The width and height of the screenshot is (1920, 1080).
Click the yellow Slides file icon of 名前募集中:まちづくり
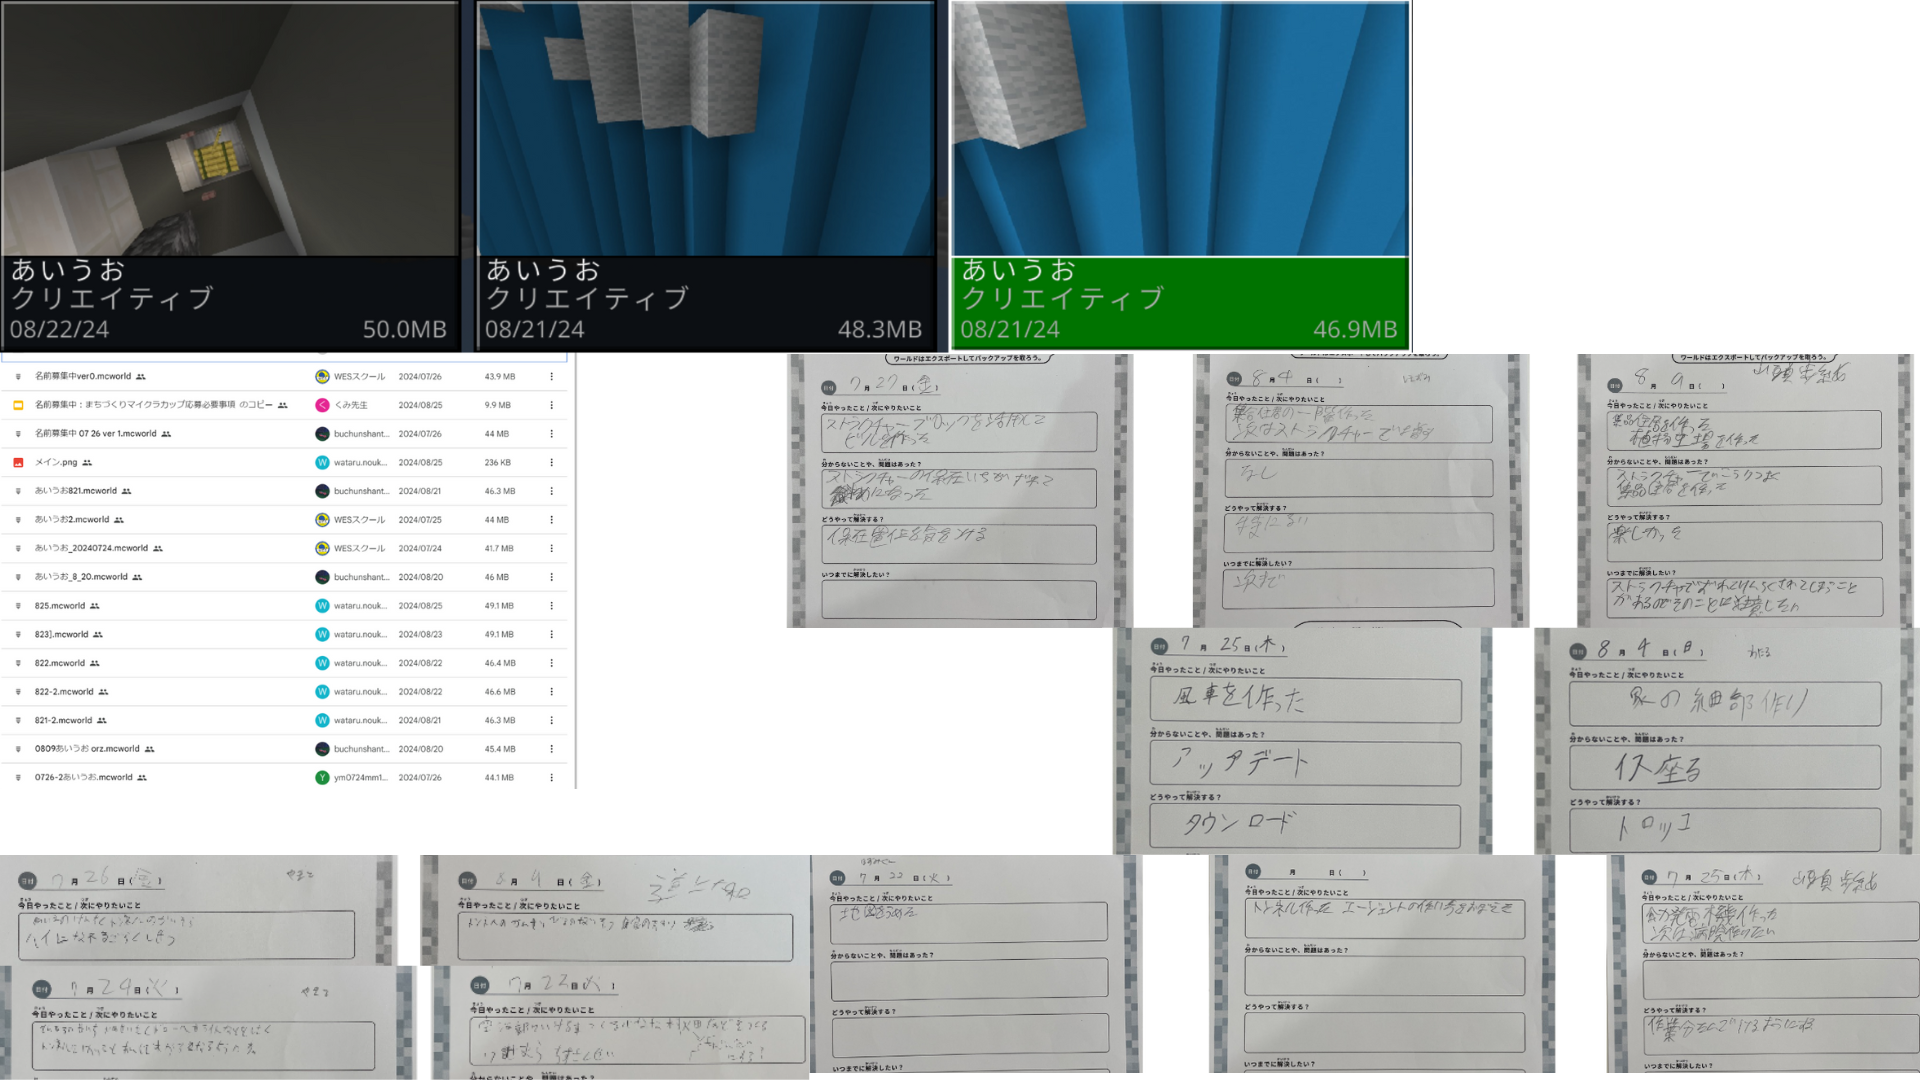pyautogui.click(x=18, y=405)
